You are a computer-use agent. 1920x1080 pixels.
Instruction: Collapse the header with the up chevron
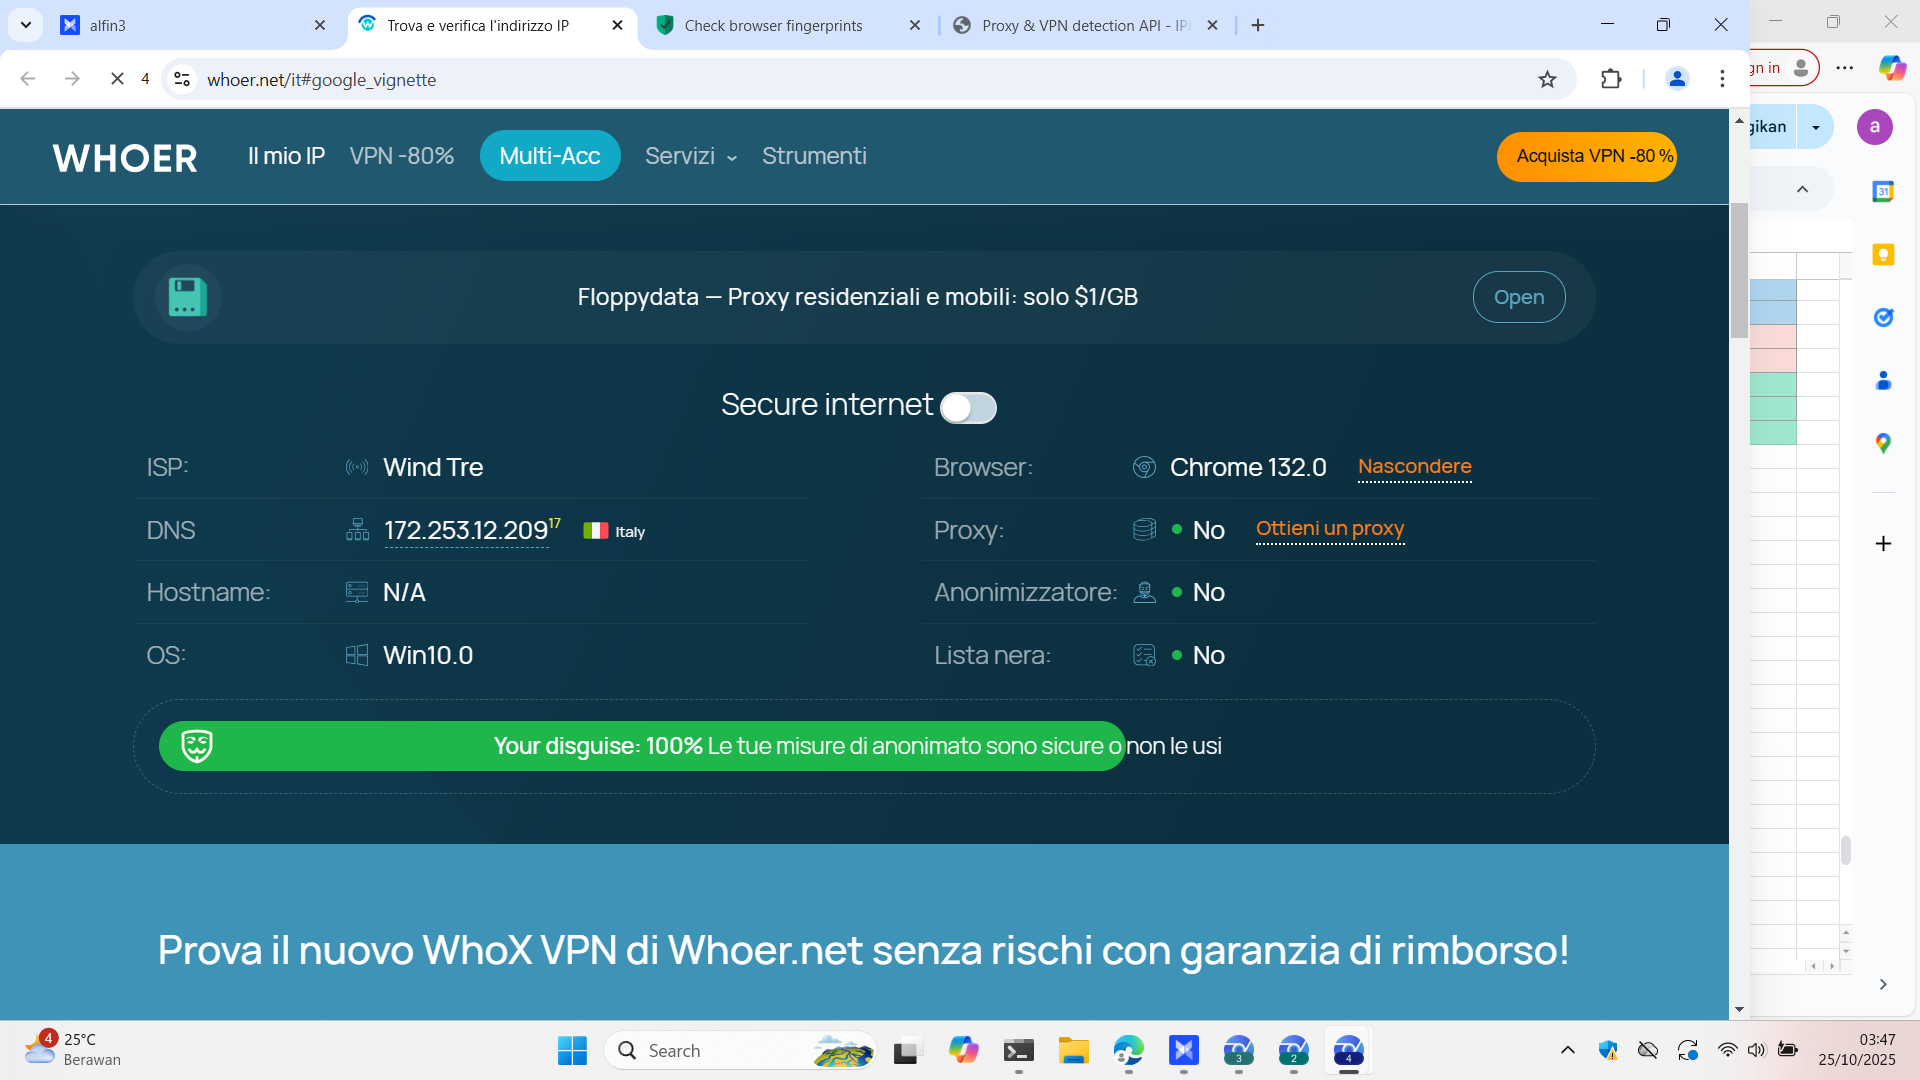[x=1802, y=189]
